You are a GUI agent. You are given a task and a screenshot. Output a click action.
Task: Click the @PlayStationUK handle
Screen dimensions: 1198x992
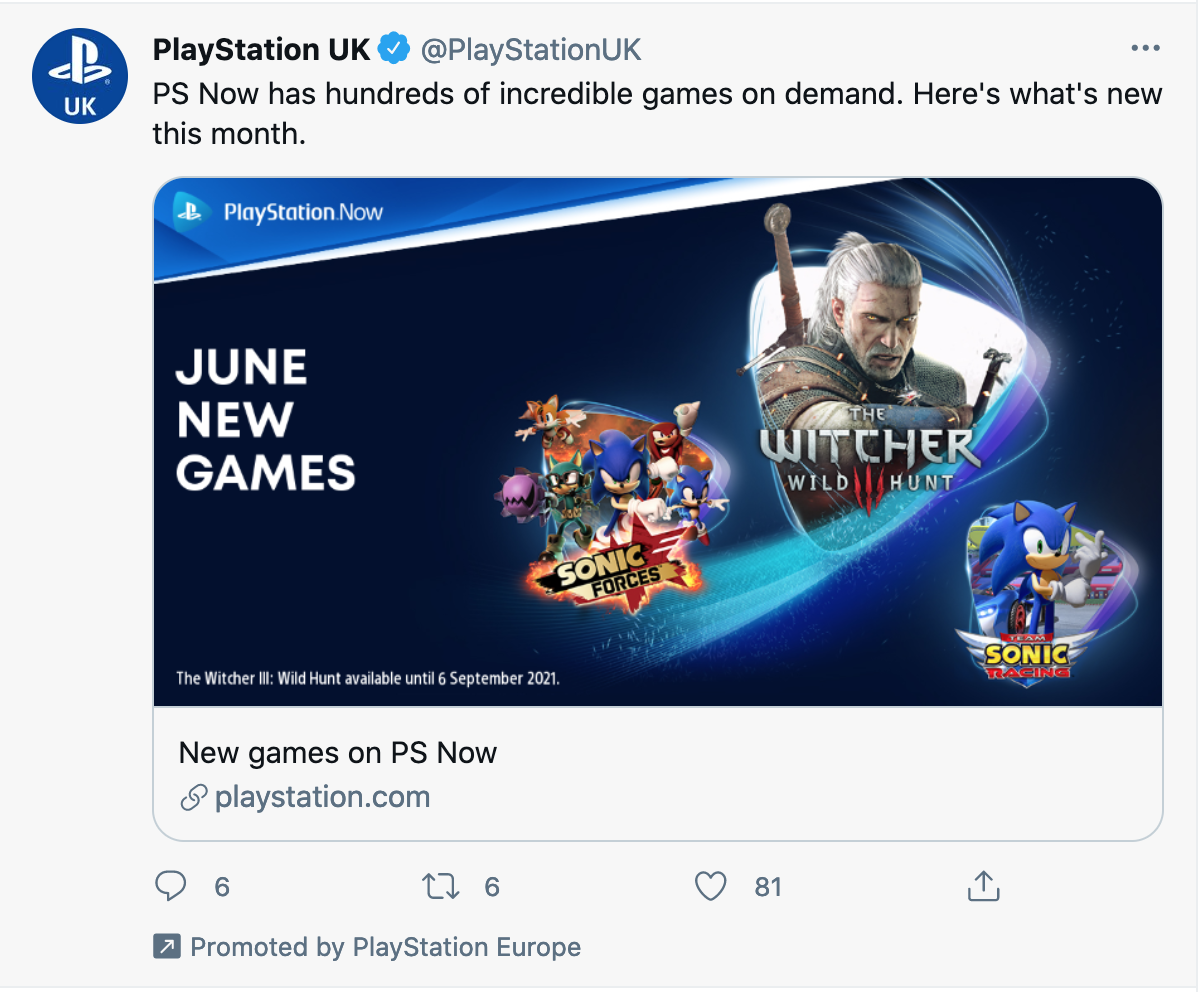tap(531, 48)
